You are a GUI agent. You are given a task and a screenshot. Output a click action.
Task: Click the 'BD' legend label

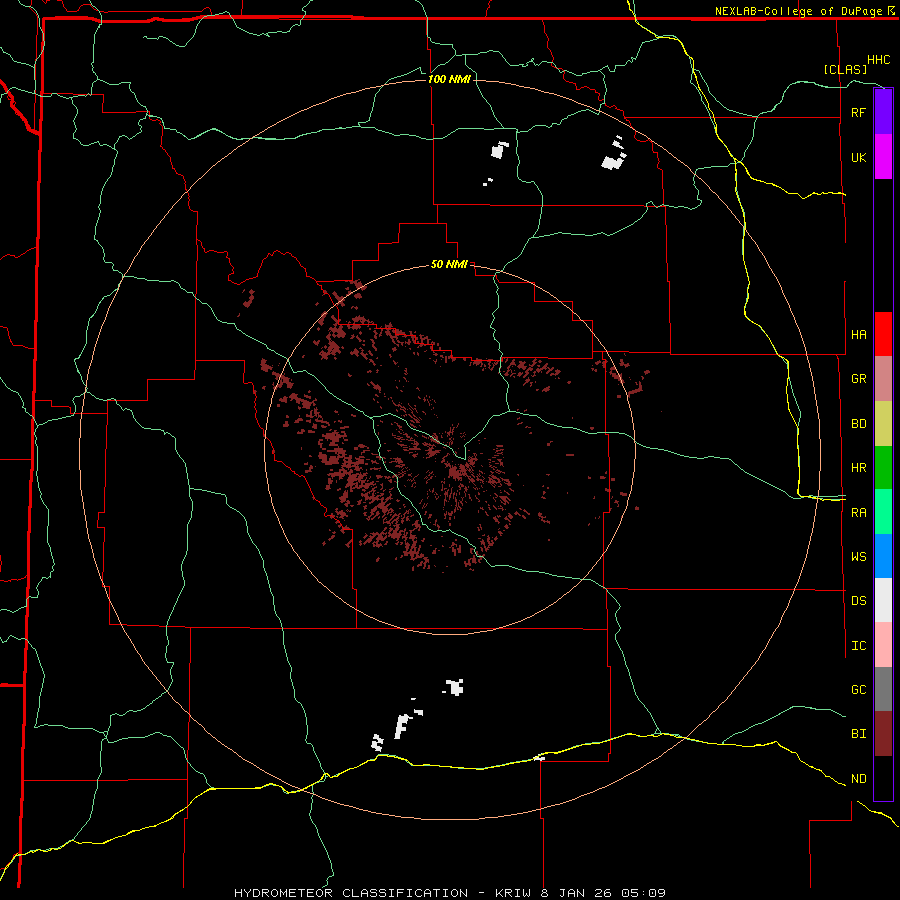[x=858, y=424]
